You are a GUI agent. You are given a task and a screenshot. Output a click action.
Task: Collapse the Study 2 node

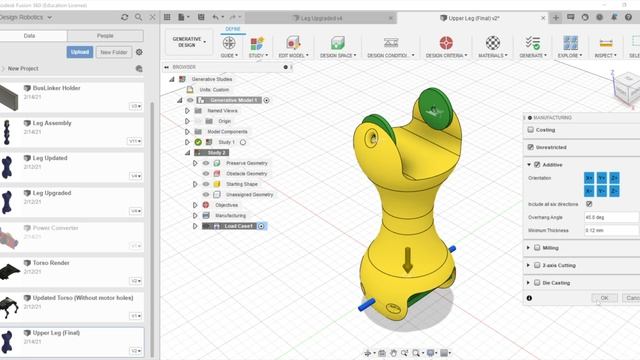187,153
